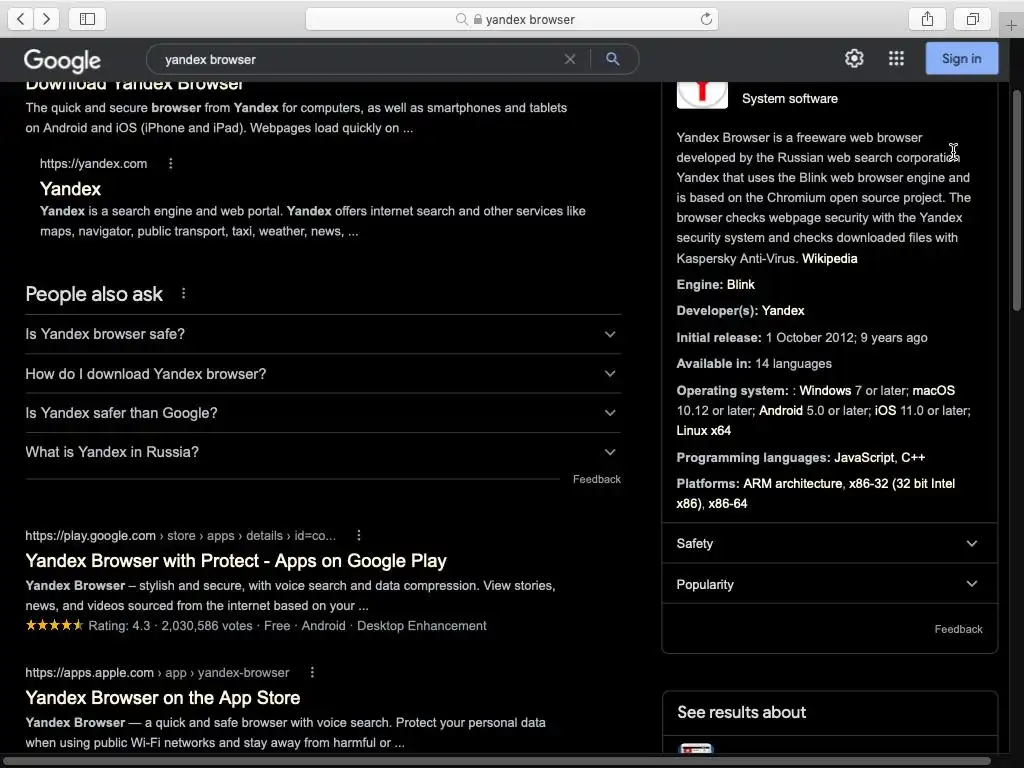Open Google settings gear icon
Screen dimensions: 1024x768
click(x=854, y=59)
